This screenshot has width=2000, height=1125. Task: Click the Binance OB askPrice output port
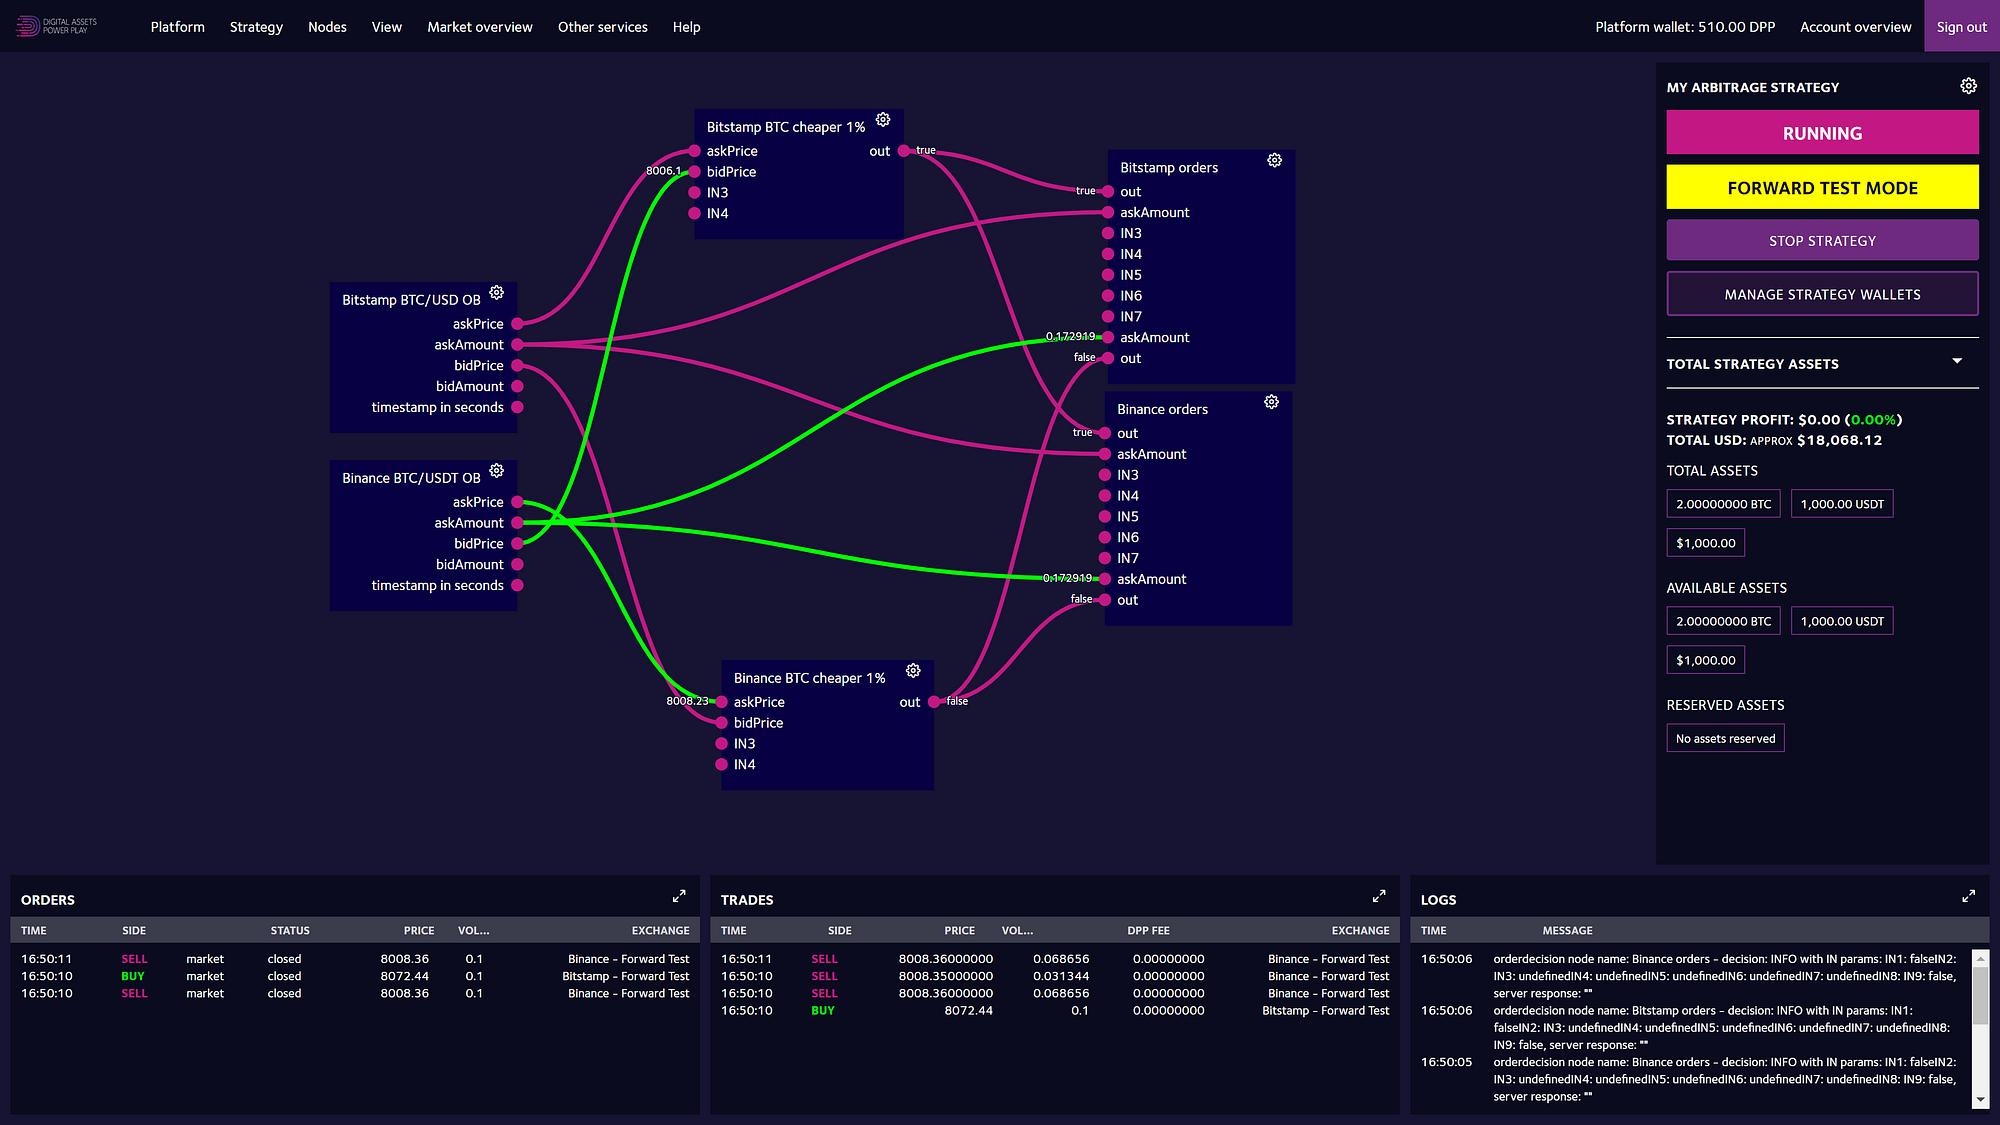pos(517,502)
